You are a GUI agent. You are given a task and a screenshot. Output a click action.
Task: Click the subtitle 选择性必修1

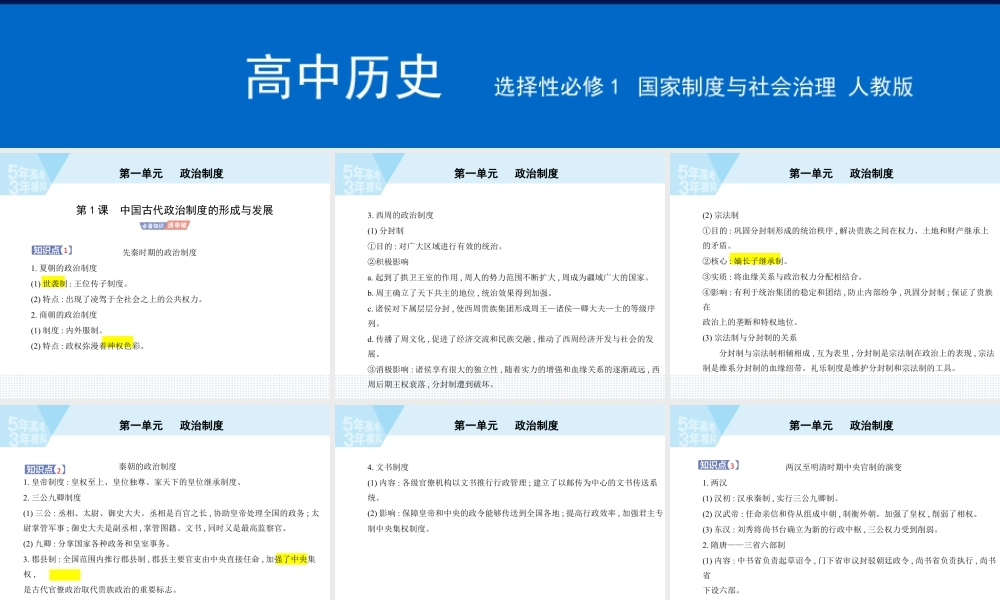556,87
